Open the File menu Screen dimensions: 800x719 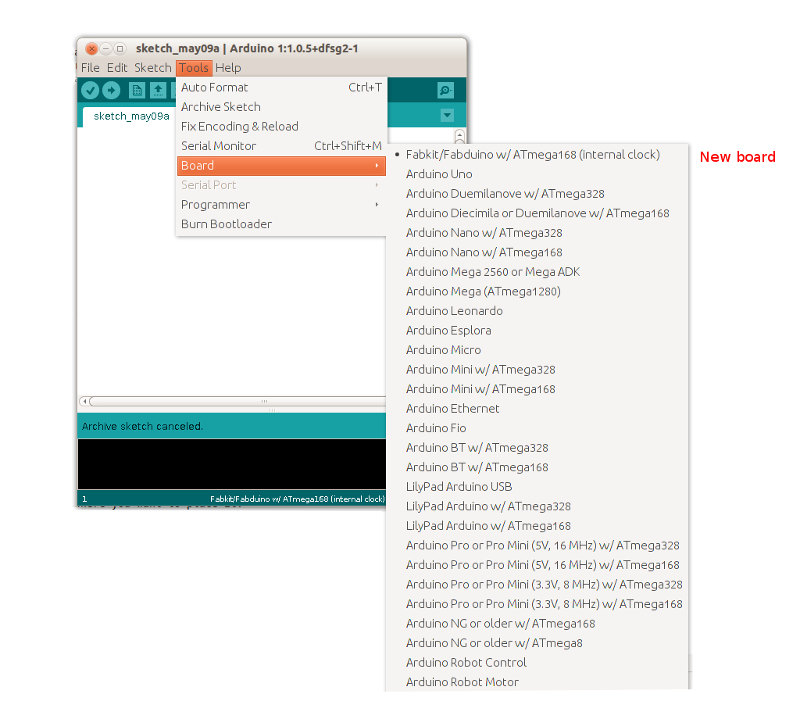(90, 67)
